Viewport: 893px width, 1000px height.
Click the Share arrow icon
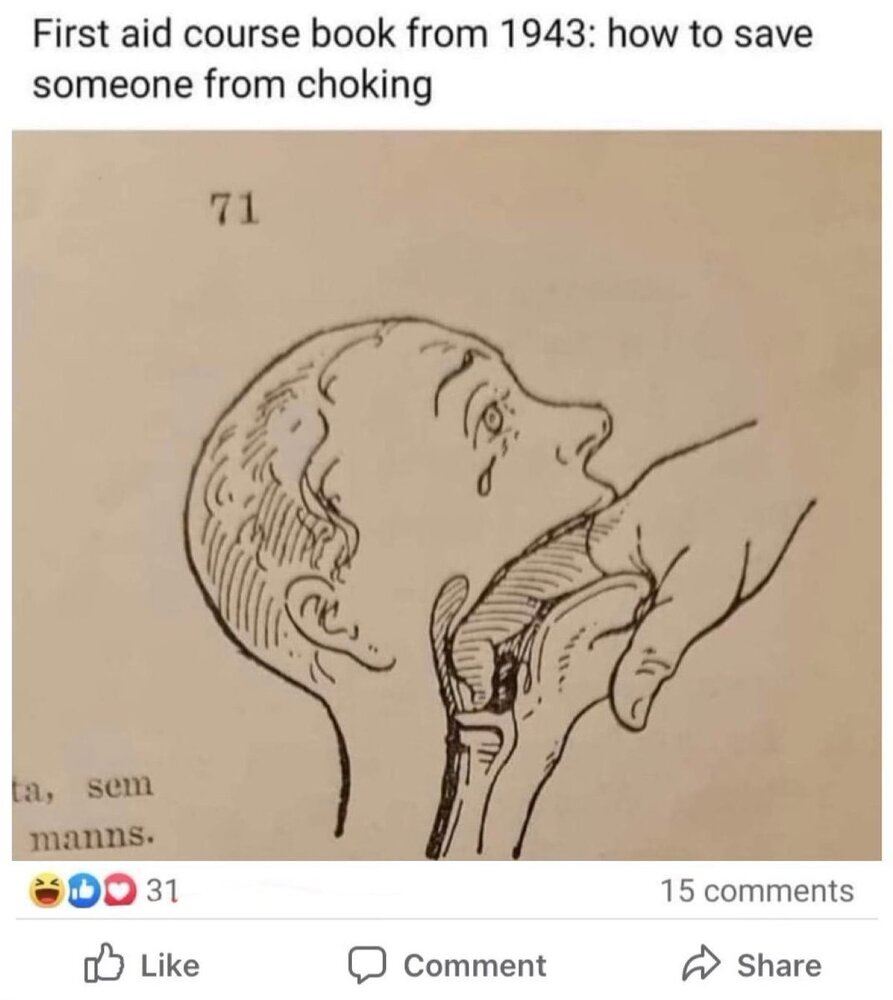pyautogui.click(x=702, y=965)
